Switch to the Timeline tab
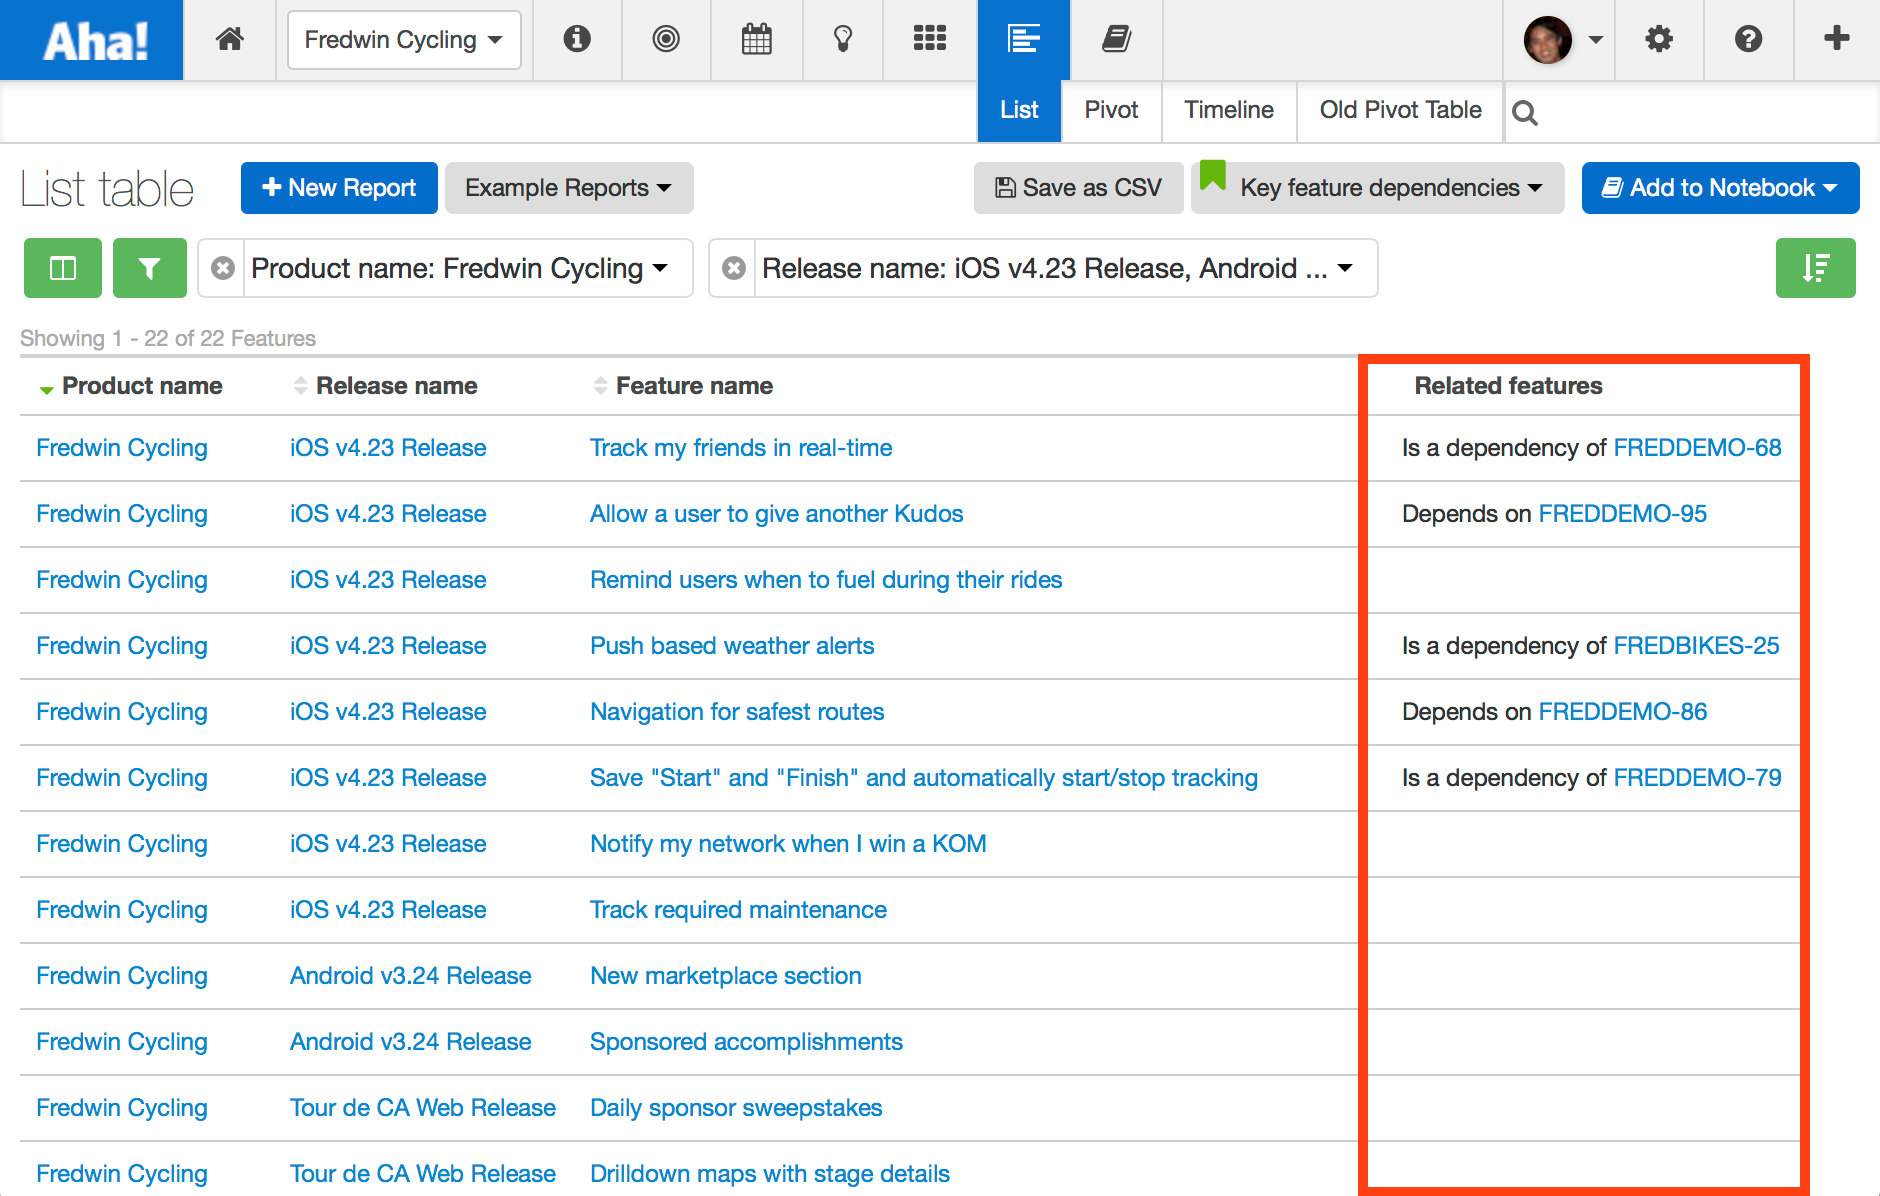The image size is (1880, 1196). 1228,110
